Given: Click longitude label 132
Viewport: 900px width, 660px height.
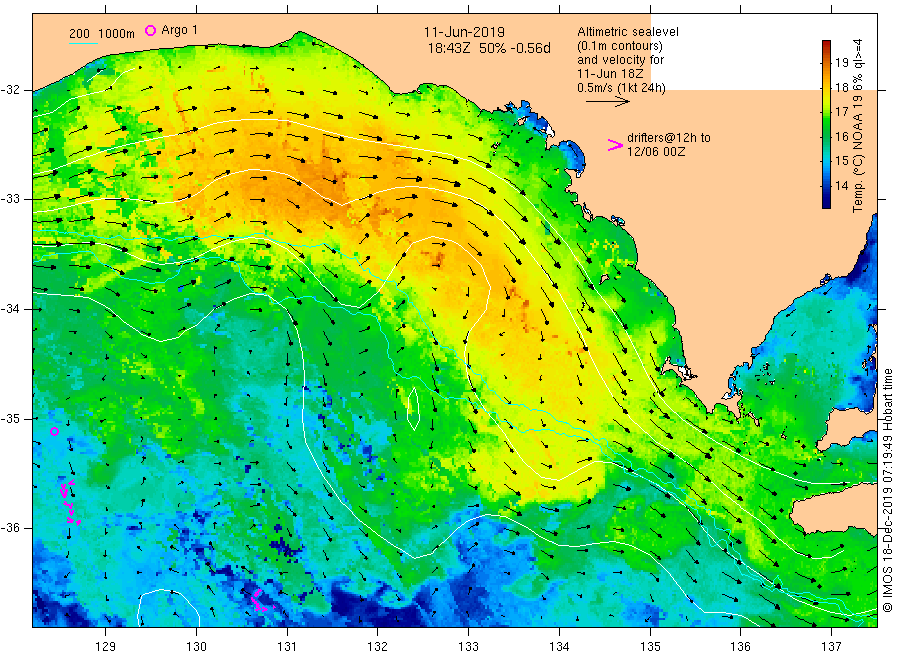Looking at the screenshot, I should [378, 647].
